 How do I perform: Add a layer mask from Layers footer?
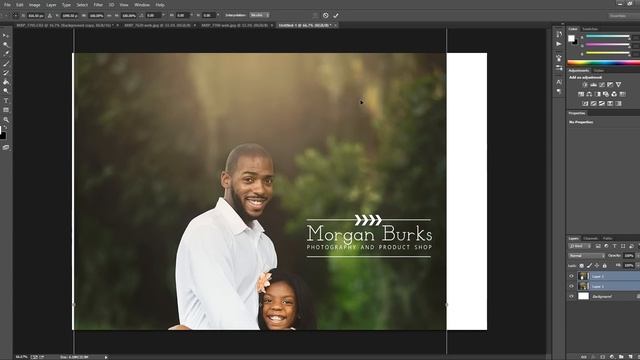(602, 357)
